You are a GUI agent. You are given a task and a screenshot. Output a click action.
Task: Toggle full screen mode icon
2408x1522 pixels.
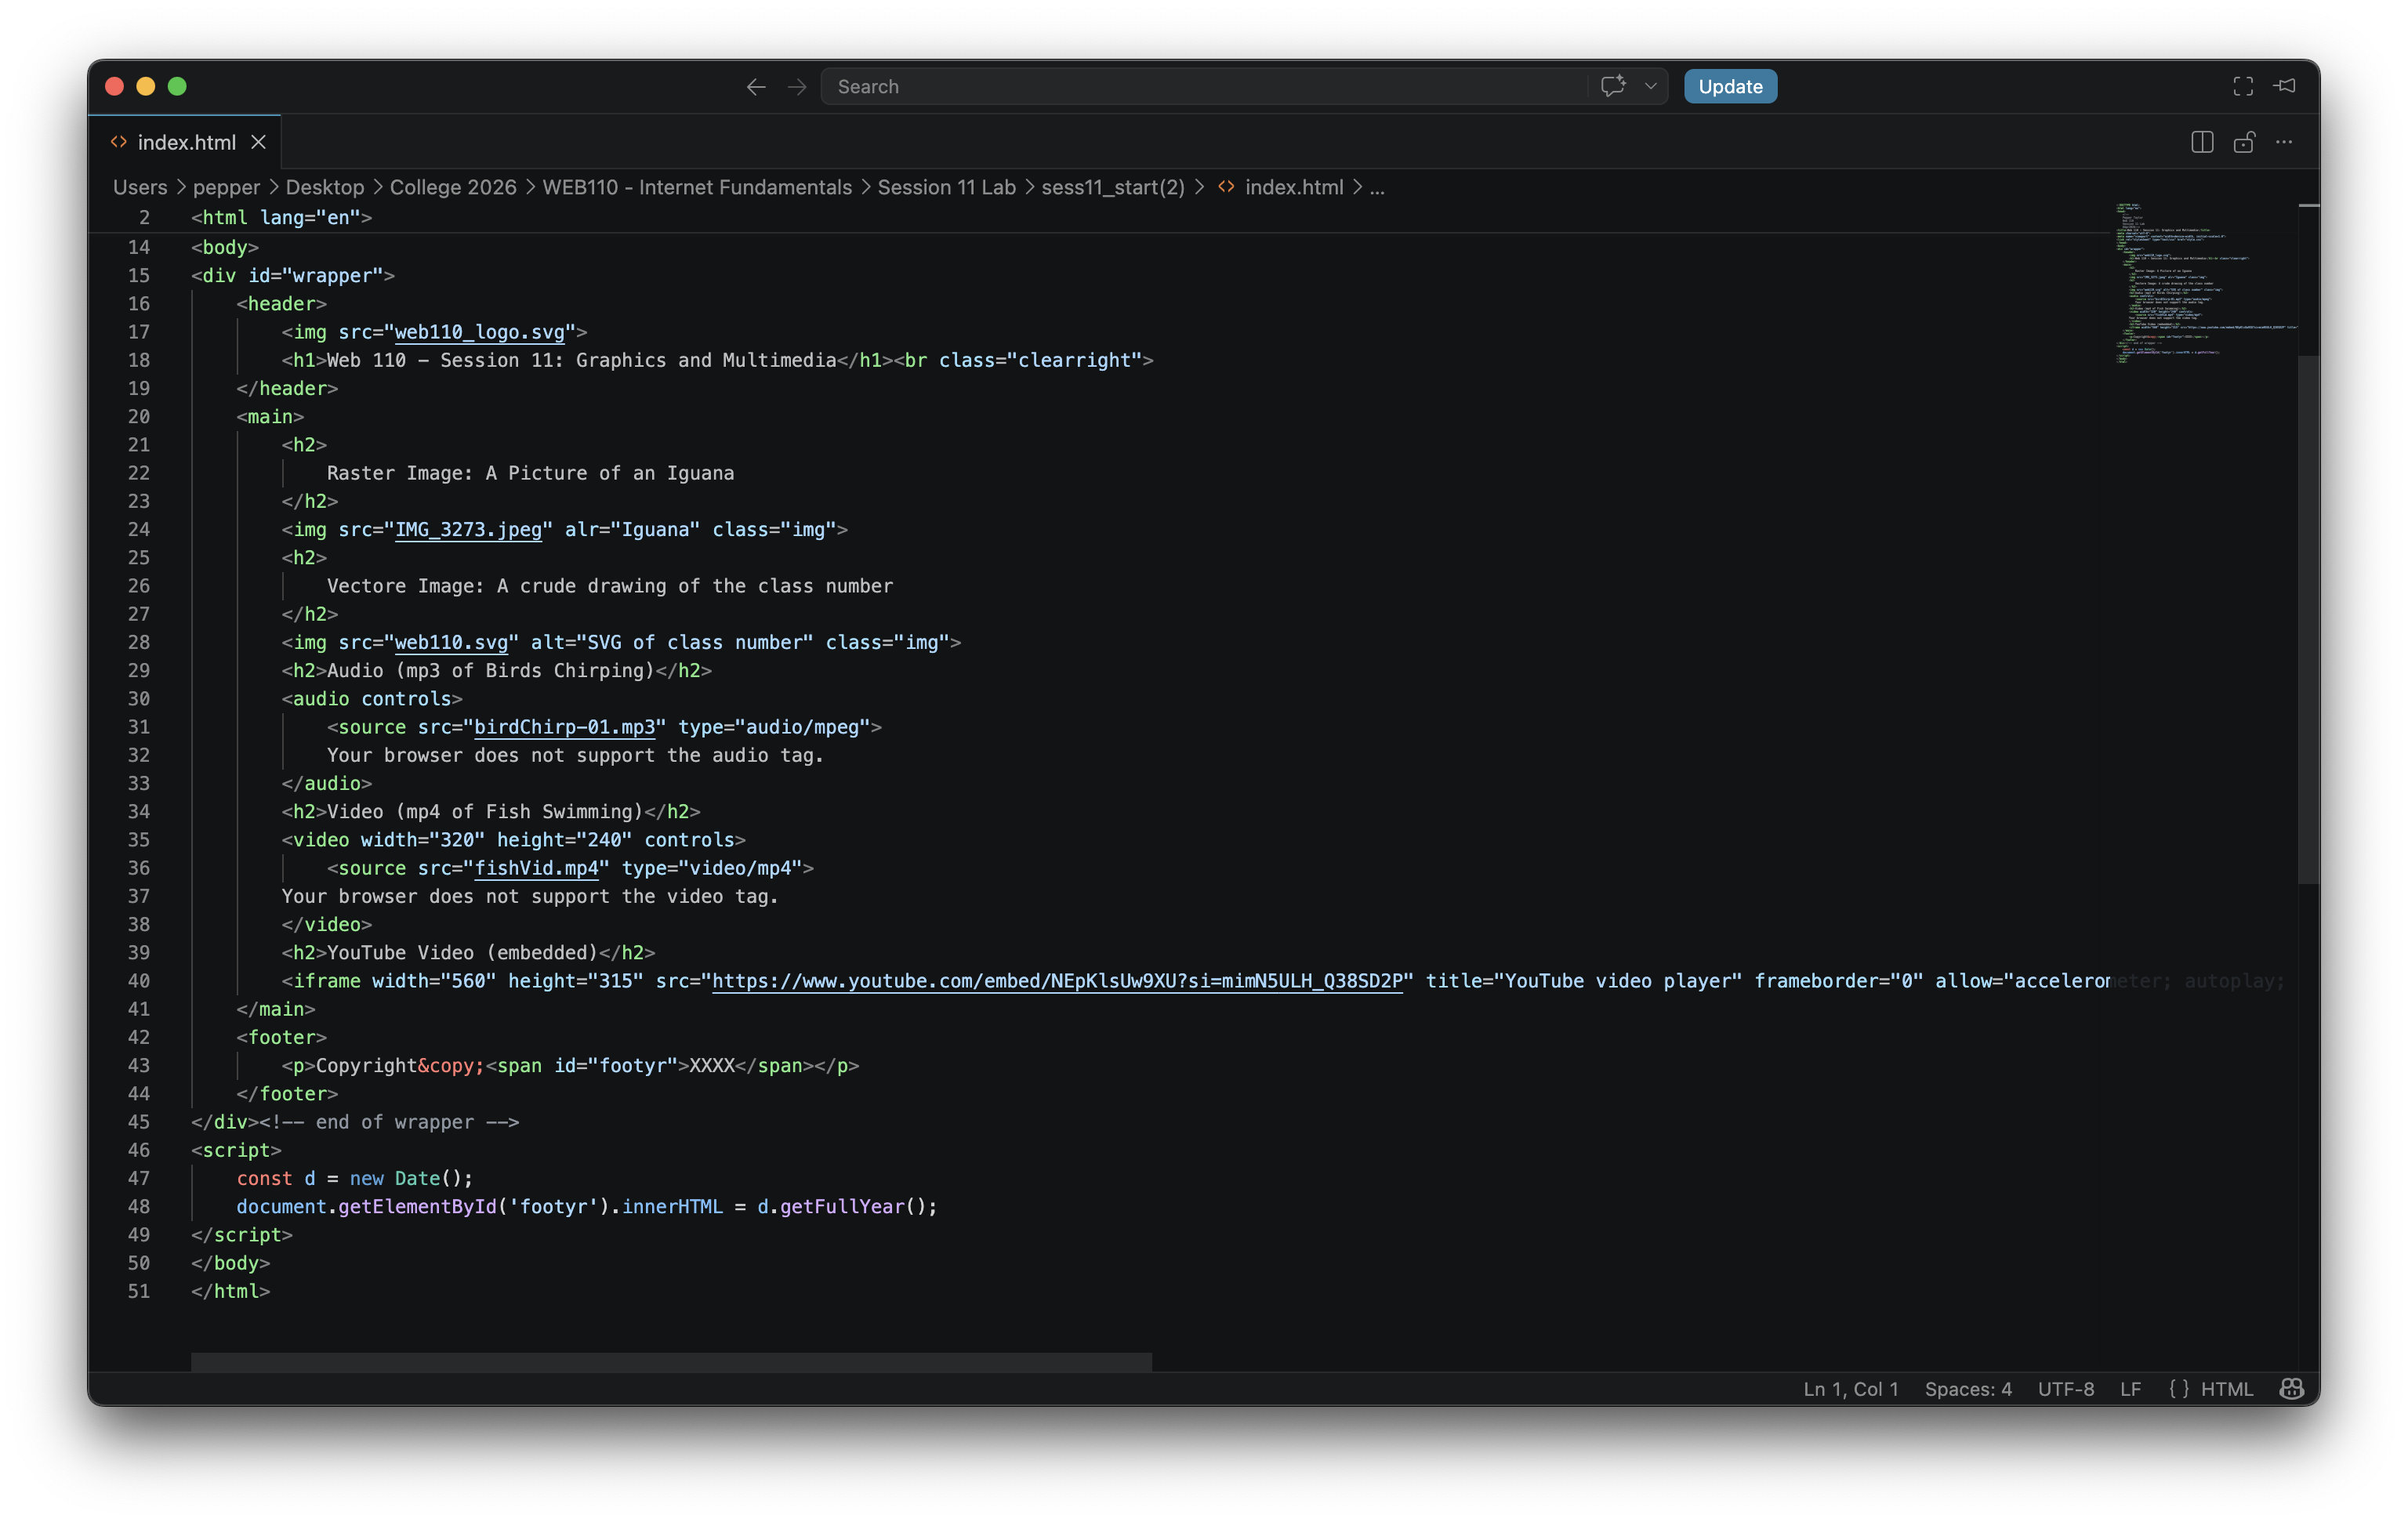pos(2243,87)
